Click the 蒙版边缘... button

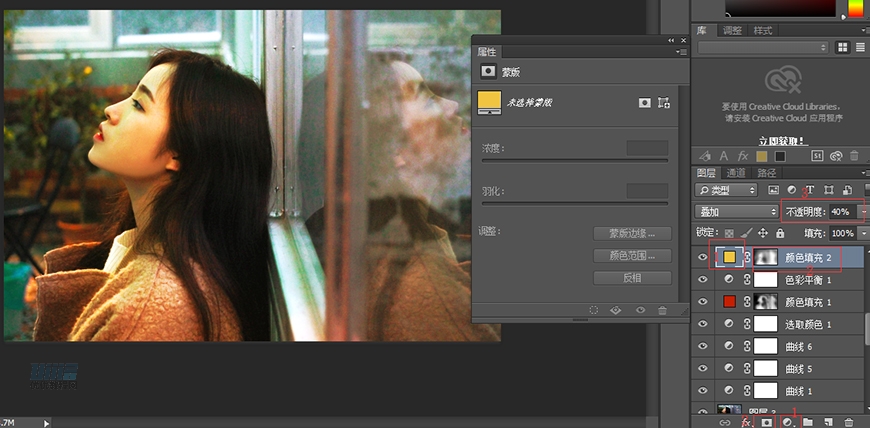pos(633,233)
